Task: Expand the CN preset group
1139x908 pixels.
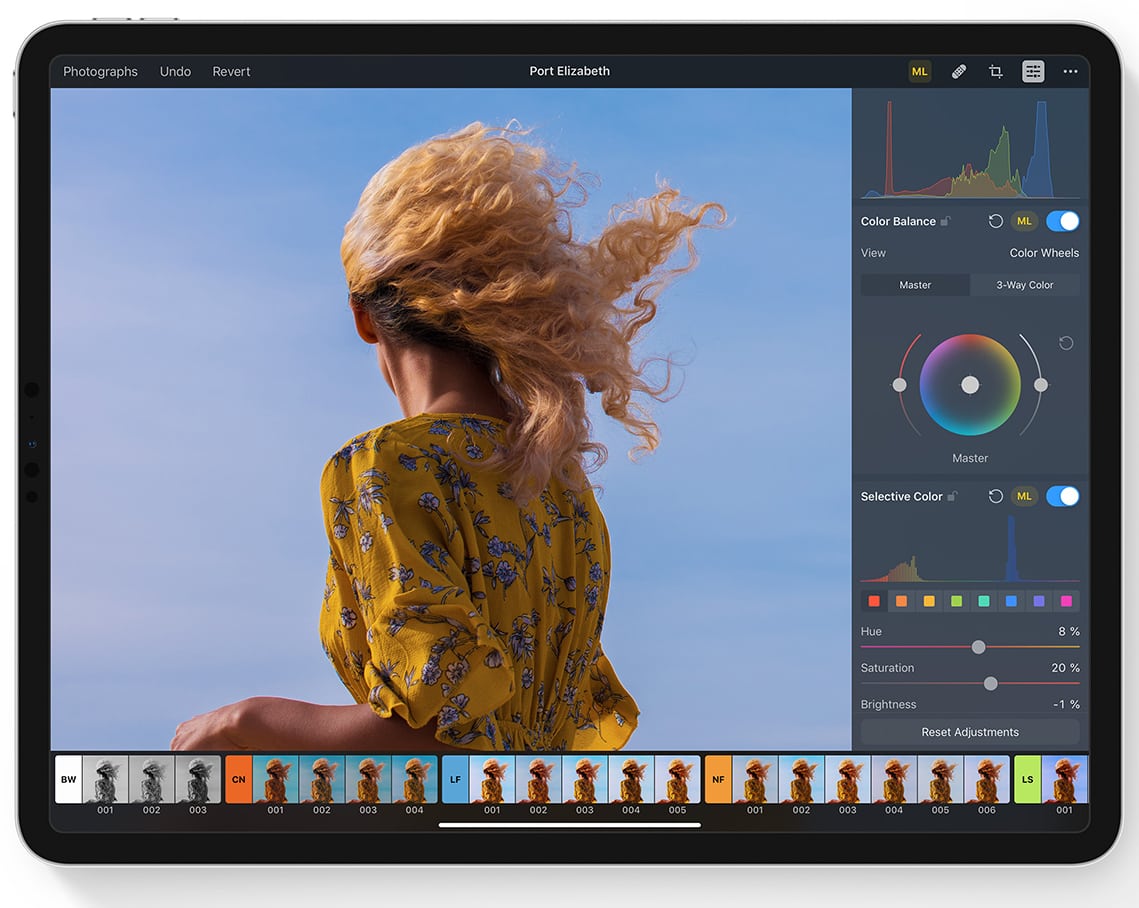Action: point(238,780)
